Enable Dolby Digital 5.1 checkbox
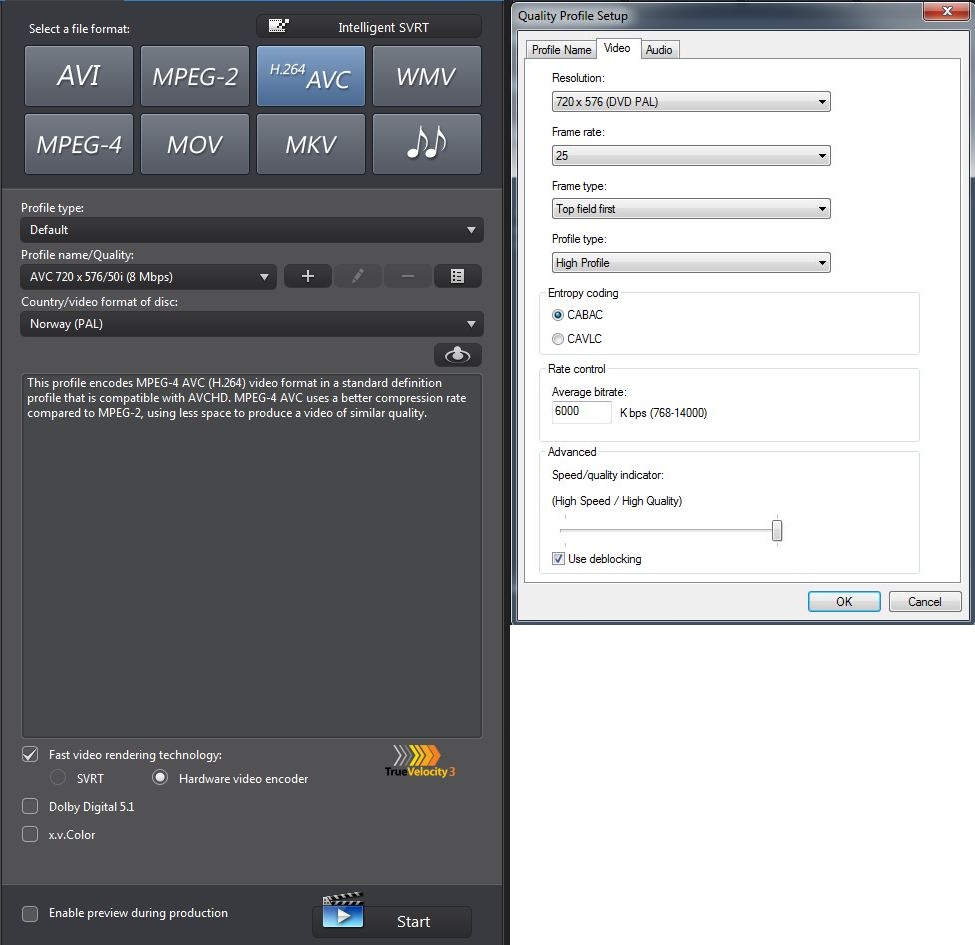This screenshot has height=945, width=975. 30,806
